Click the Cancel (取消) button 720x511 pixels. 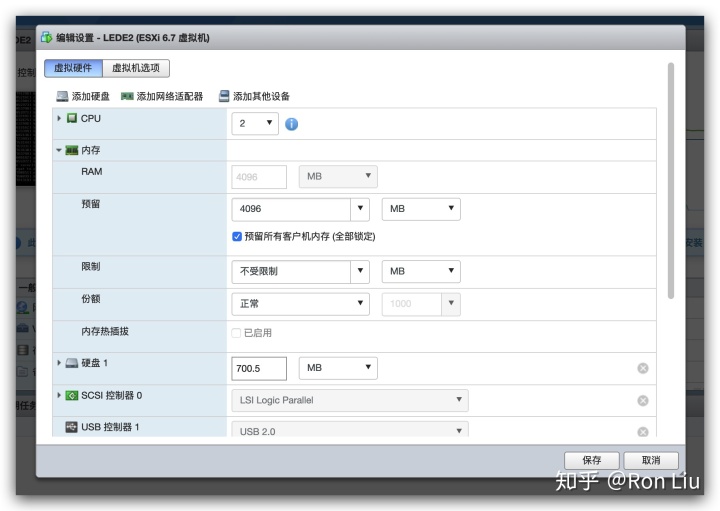click(x=651, y=460)
